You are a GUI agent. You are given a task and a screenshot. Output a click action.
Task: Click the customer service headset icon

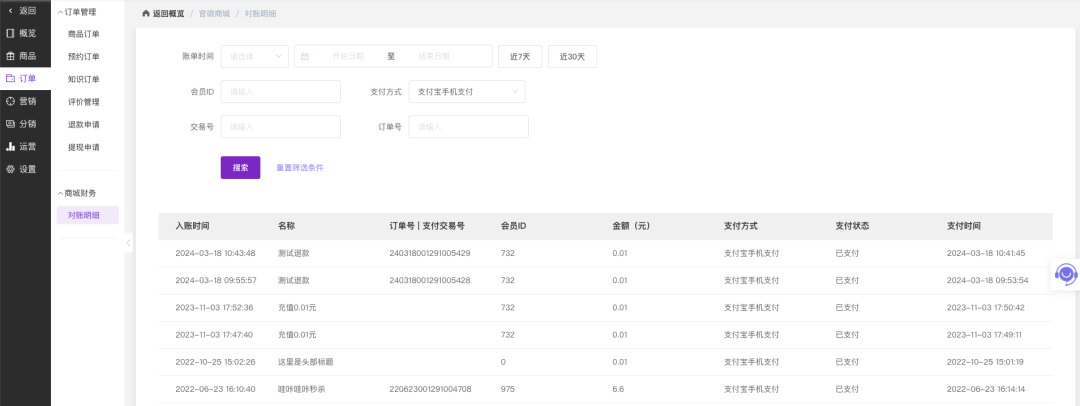pyautogui.click(x=1066, y=273)
